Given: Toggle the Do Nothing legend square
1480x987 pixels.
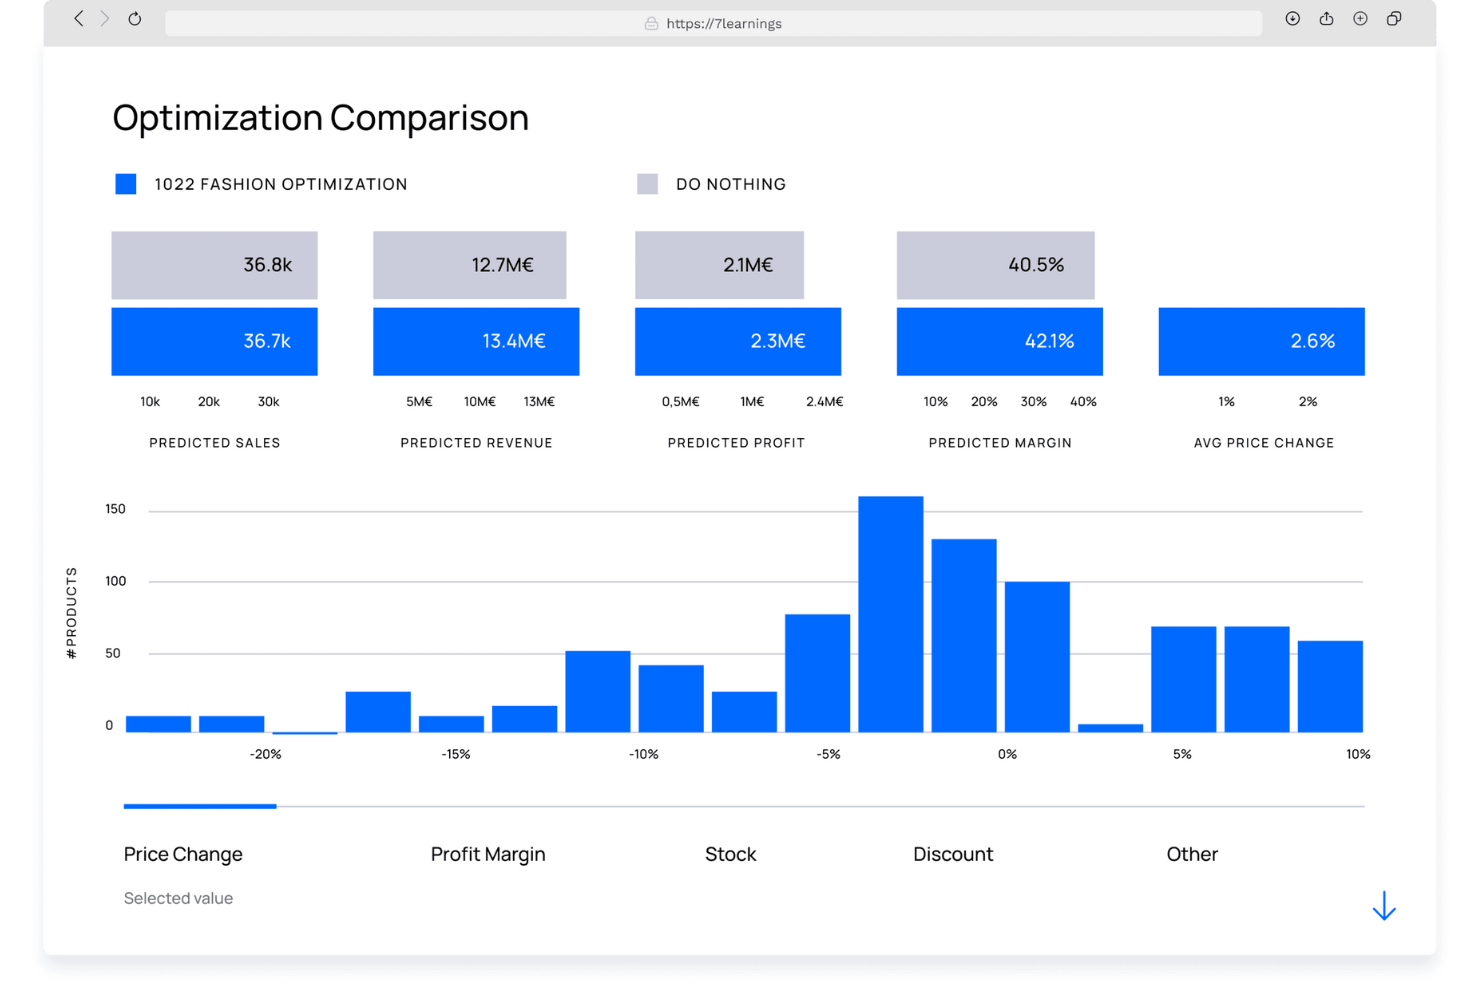Looking at the screenshot, I should tap(647, 183).
